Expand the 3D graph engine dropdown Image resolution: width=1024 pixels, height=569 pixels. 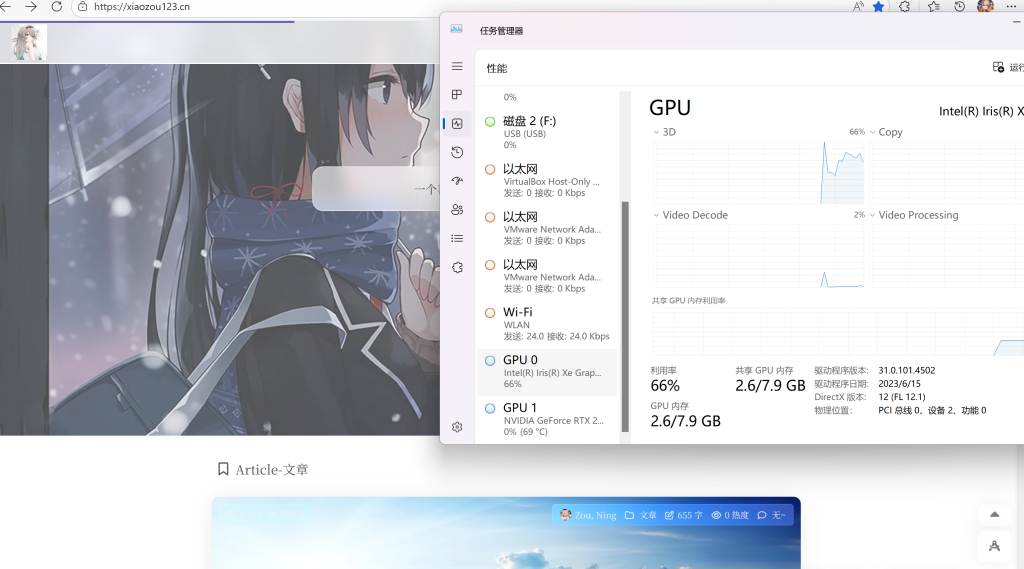(x=657, y=132)
